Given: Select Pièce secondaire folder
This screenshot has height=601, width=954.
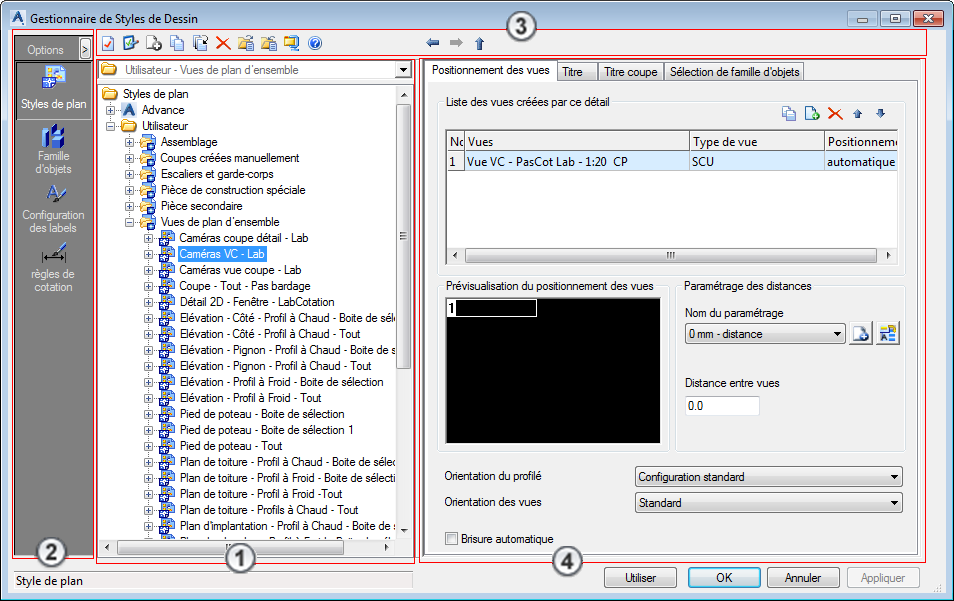Looking at the screenshot, I should [x=201, y=206].
